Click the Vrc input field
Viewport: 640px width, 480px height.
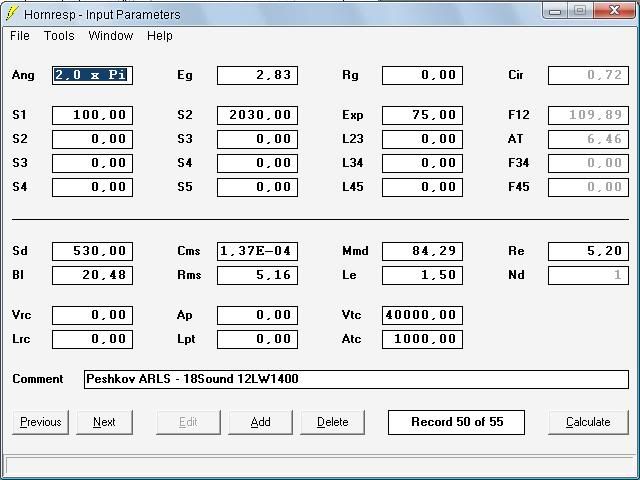(x=92, y=315)
